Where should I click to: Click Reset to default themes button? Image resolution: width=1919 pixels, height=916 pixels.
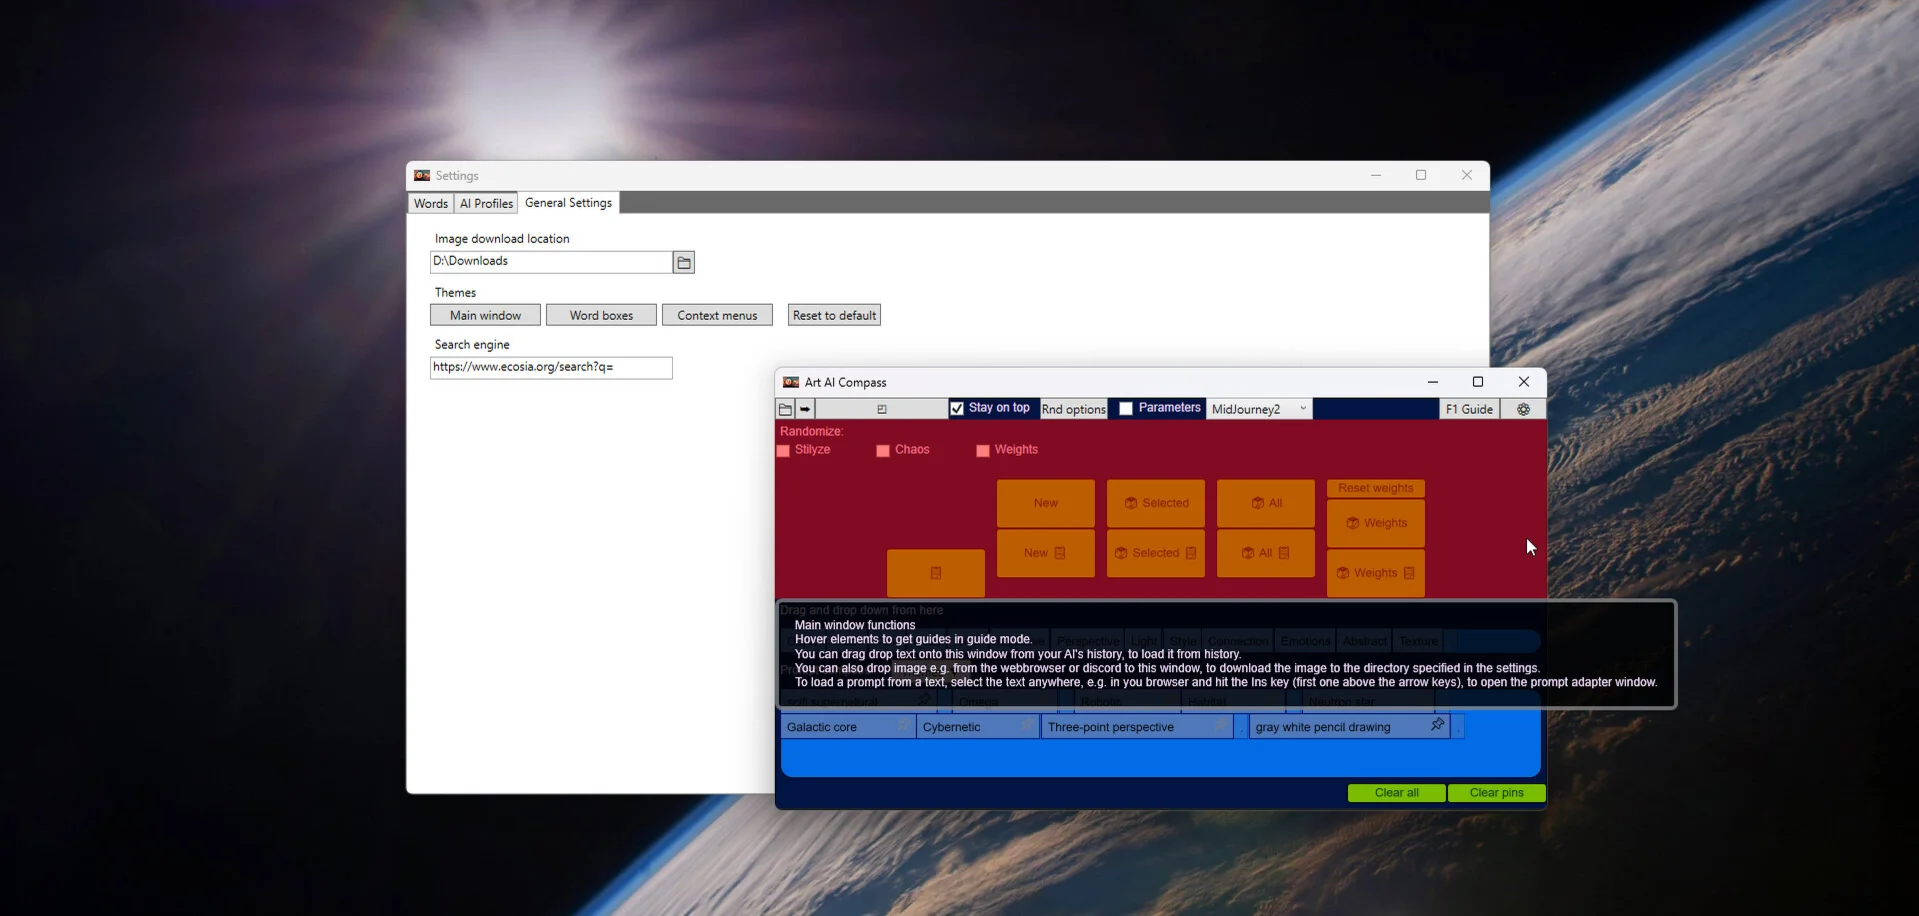coord(834,315)
